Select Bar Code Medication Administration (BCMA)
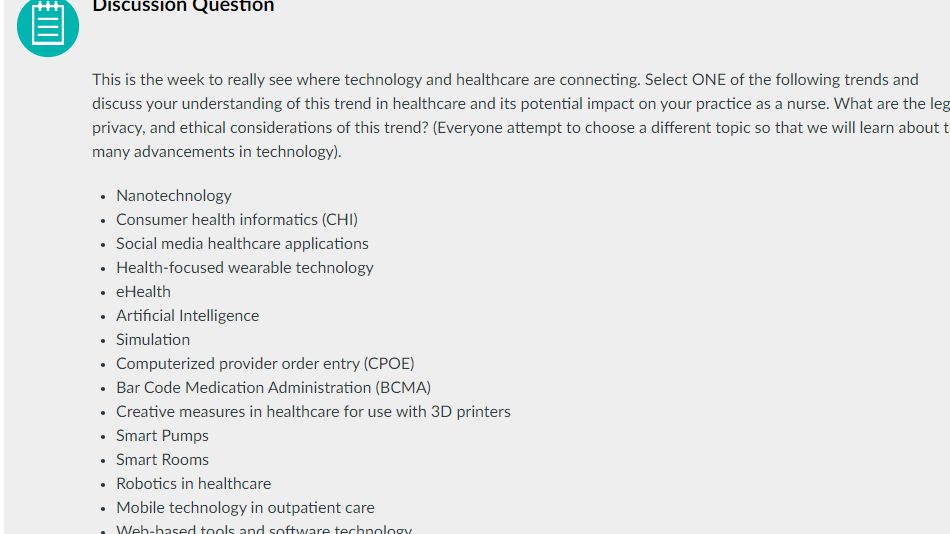950x534 pixels. click(x=273, y=387)
